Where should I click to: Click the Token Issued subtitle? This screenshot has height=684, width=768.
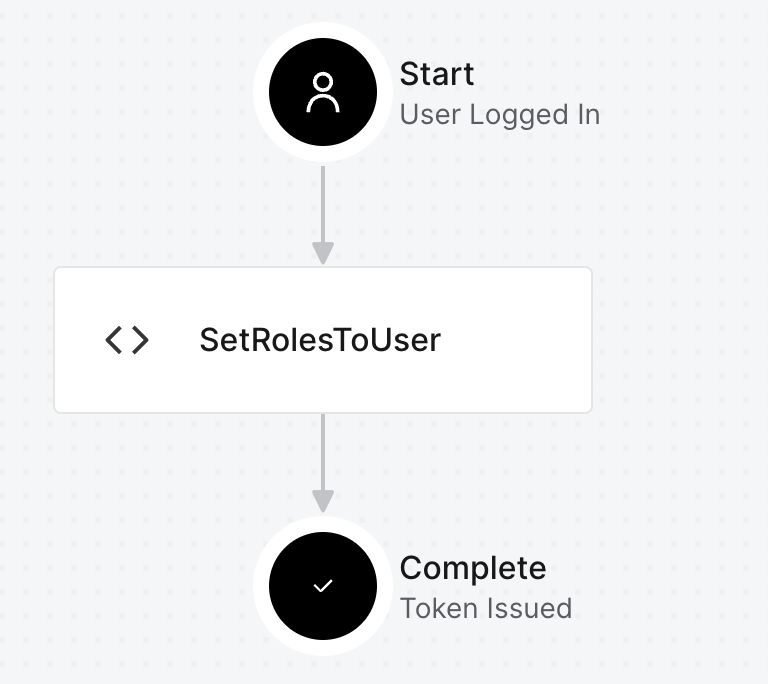pos(486,608)
